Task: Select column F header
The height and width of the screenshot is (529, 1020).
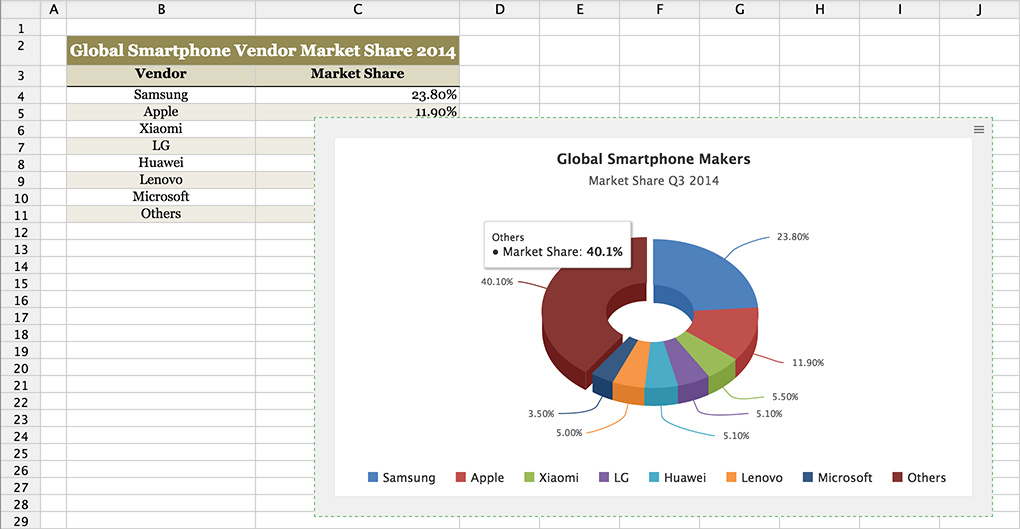Action: coord(659,9)
